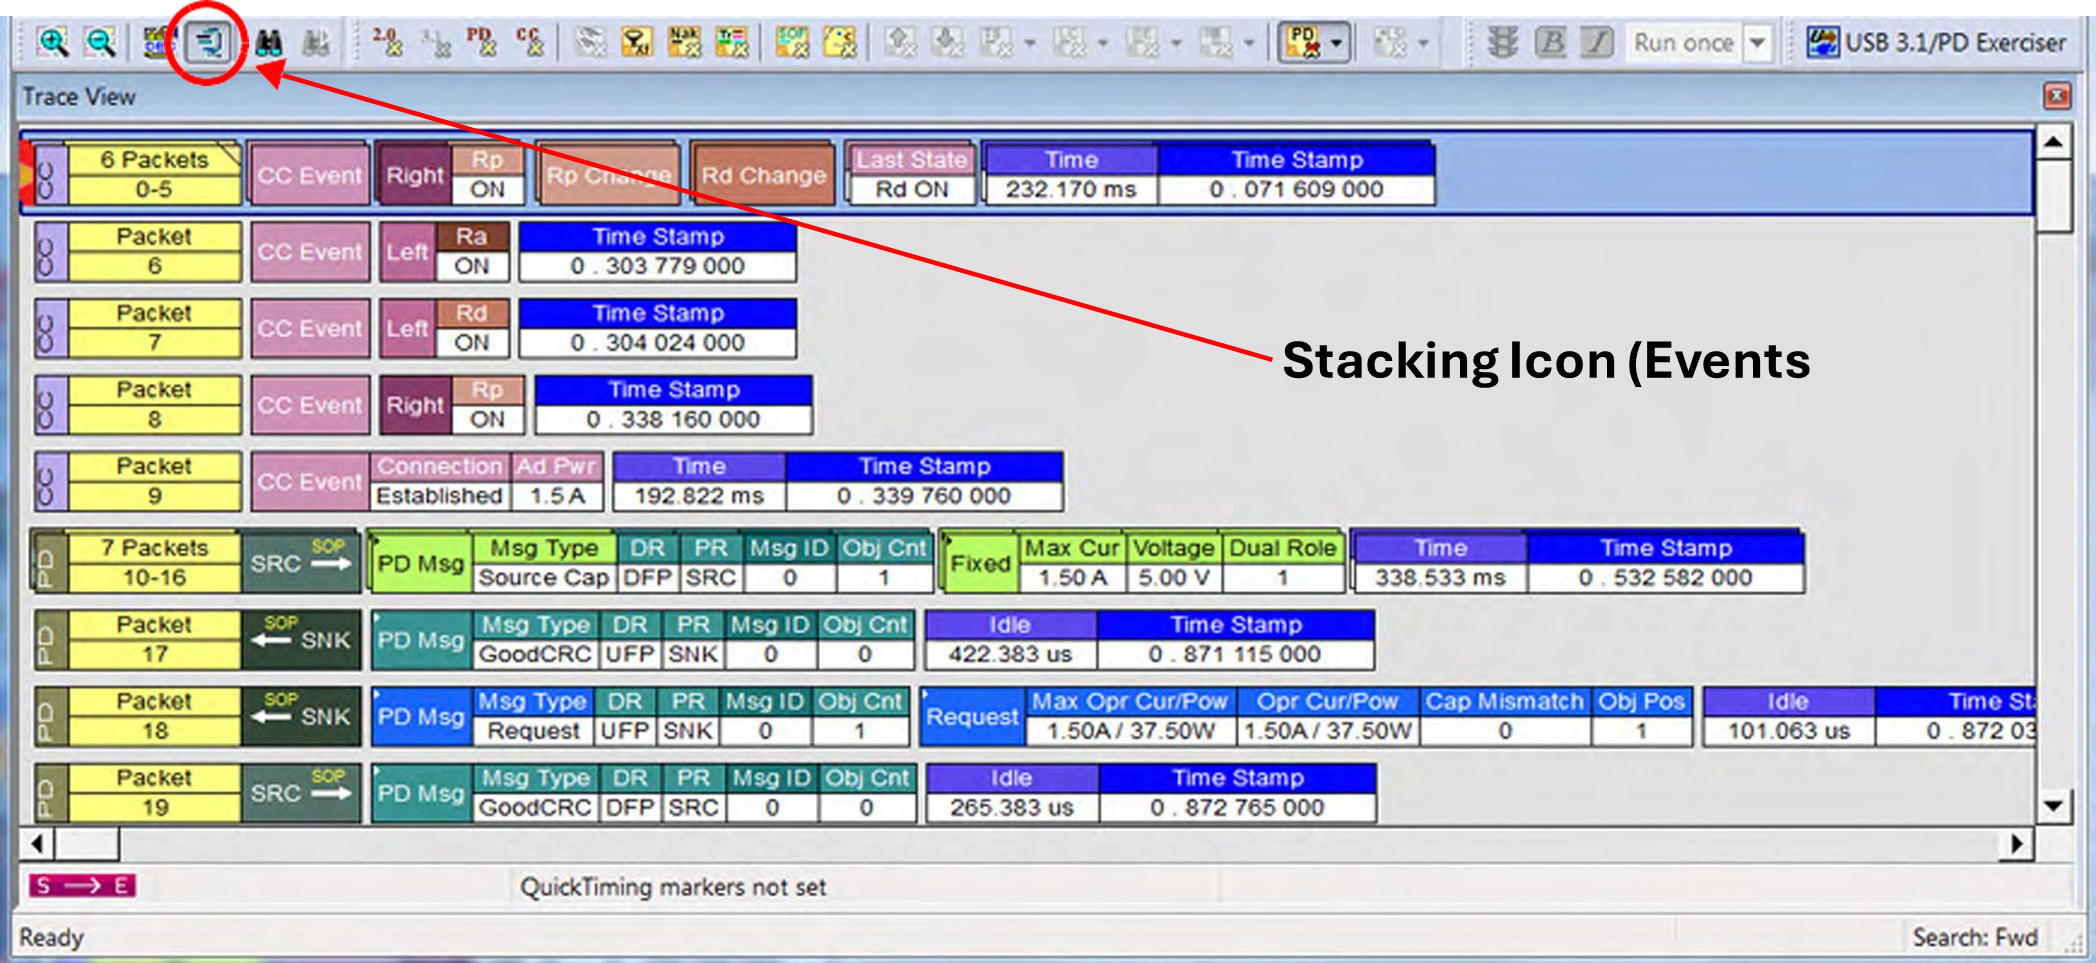Click the S to E timing marker button
2096x963 pixels.
click(x=82, y=885)
